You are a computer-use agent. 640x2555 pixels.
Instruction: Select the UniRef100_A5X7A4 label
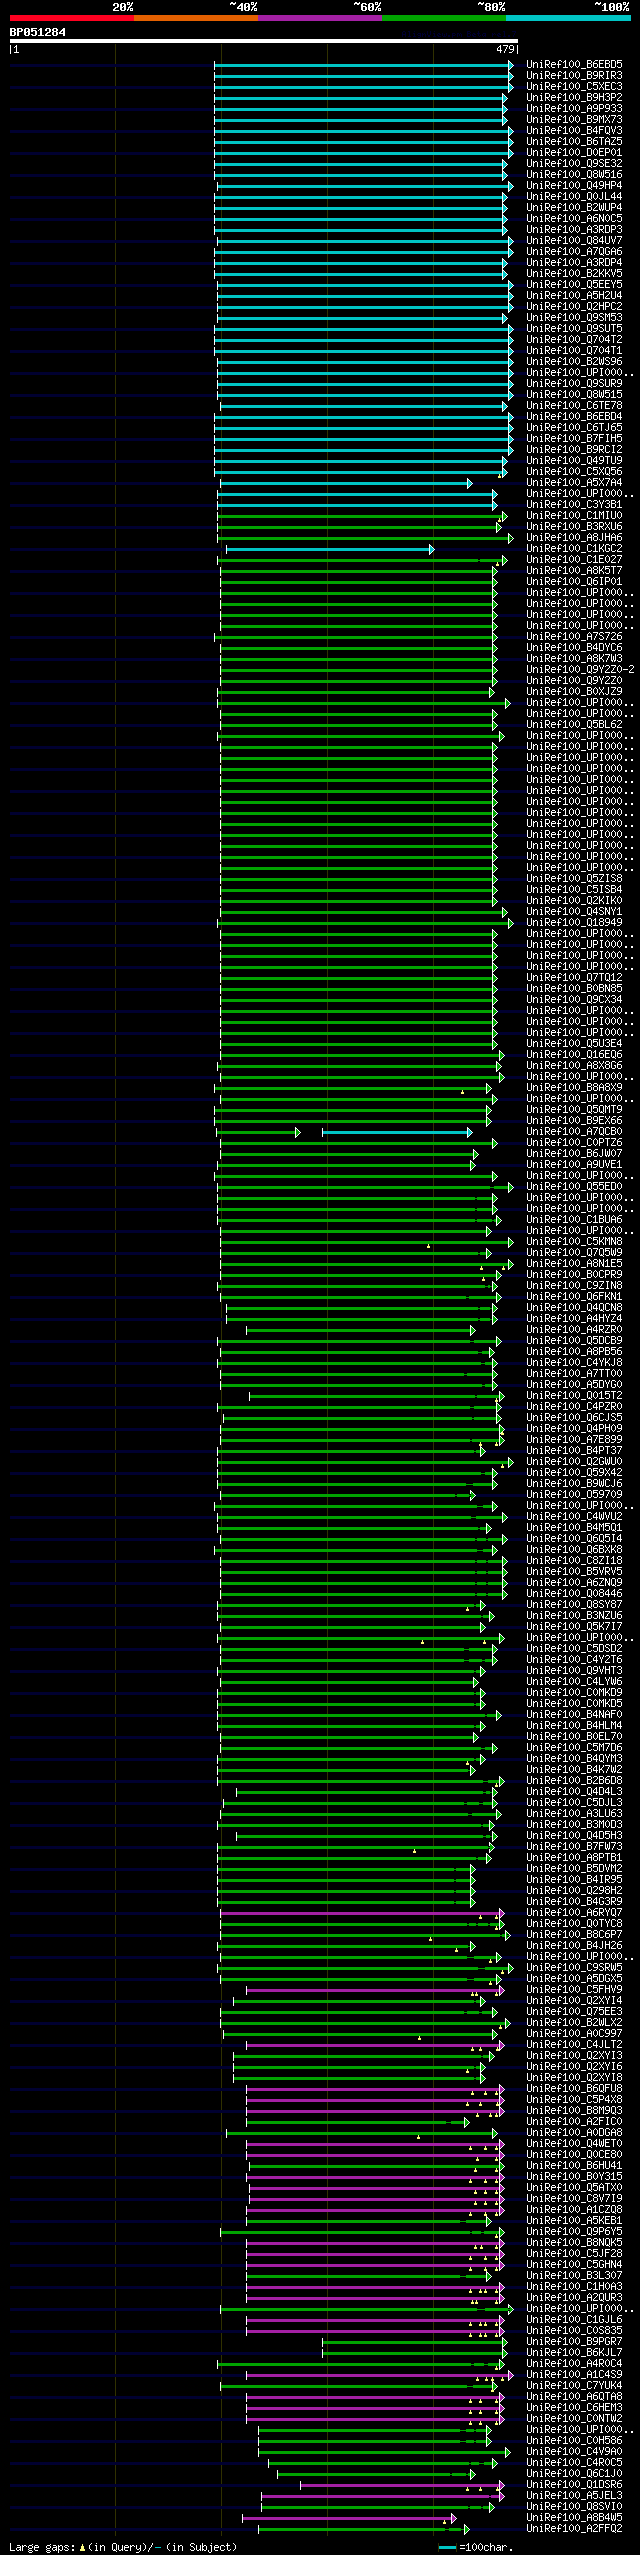574,483
